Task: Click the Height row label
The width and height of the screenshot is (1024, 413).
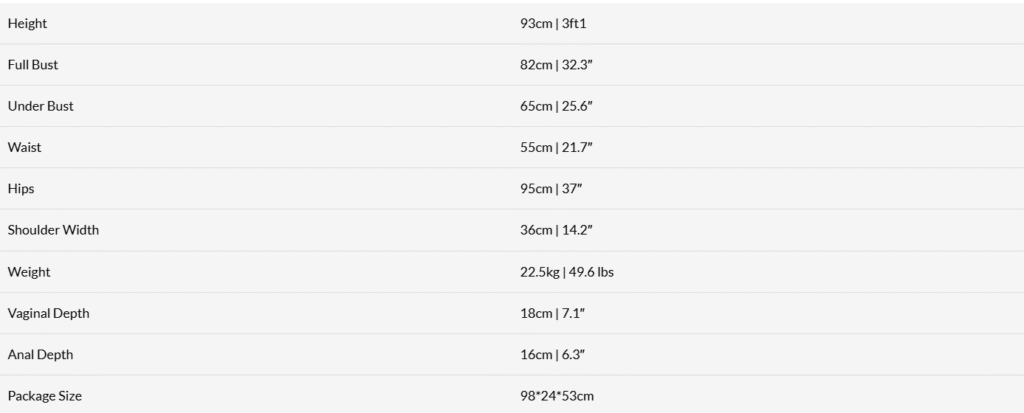Action: pos(27,23)
